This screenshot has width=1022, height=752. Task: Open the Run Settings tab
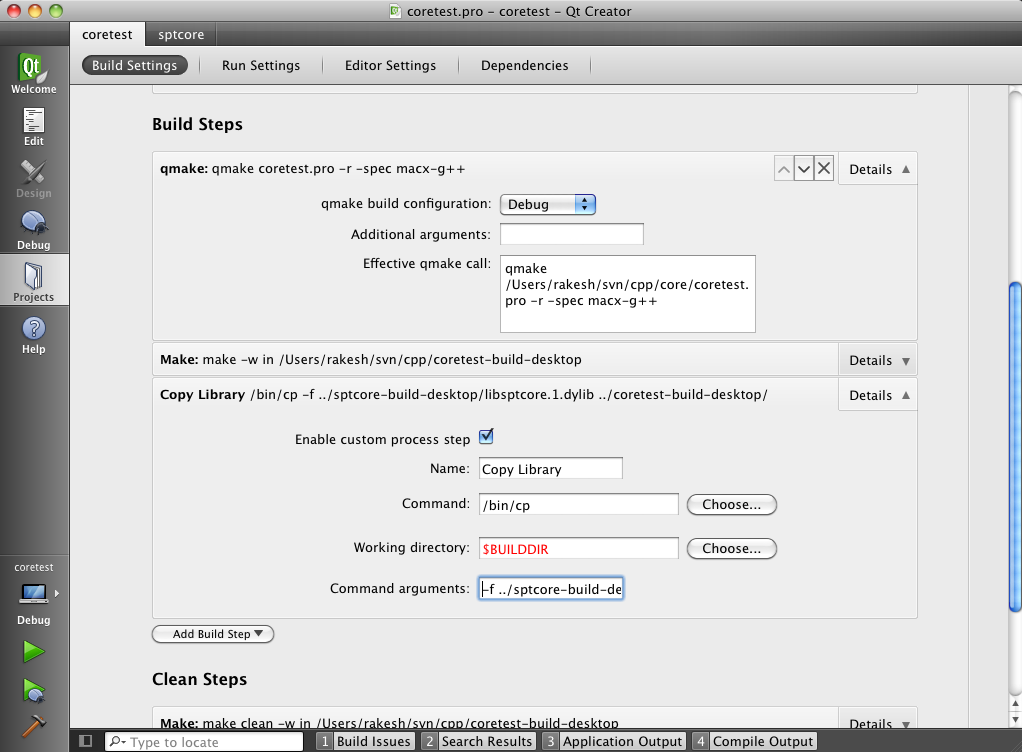click(x=261, y=65)
